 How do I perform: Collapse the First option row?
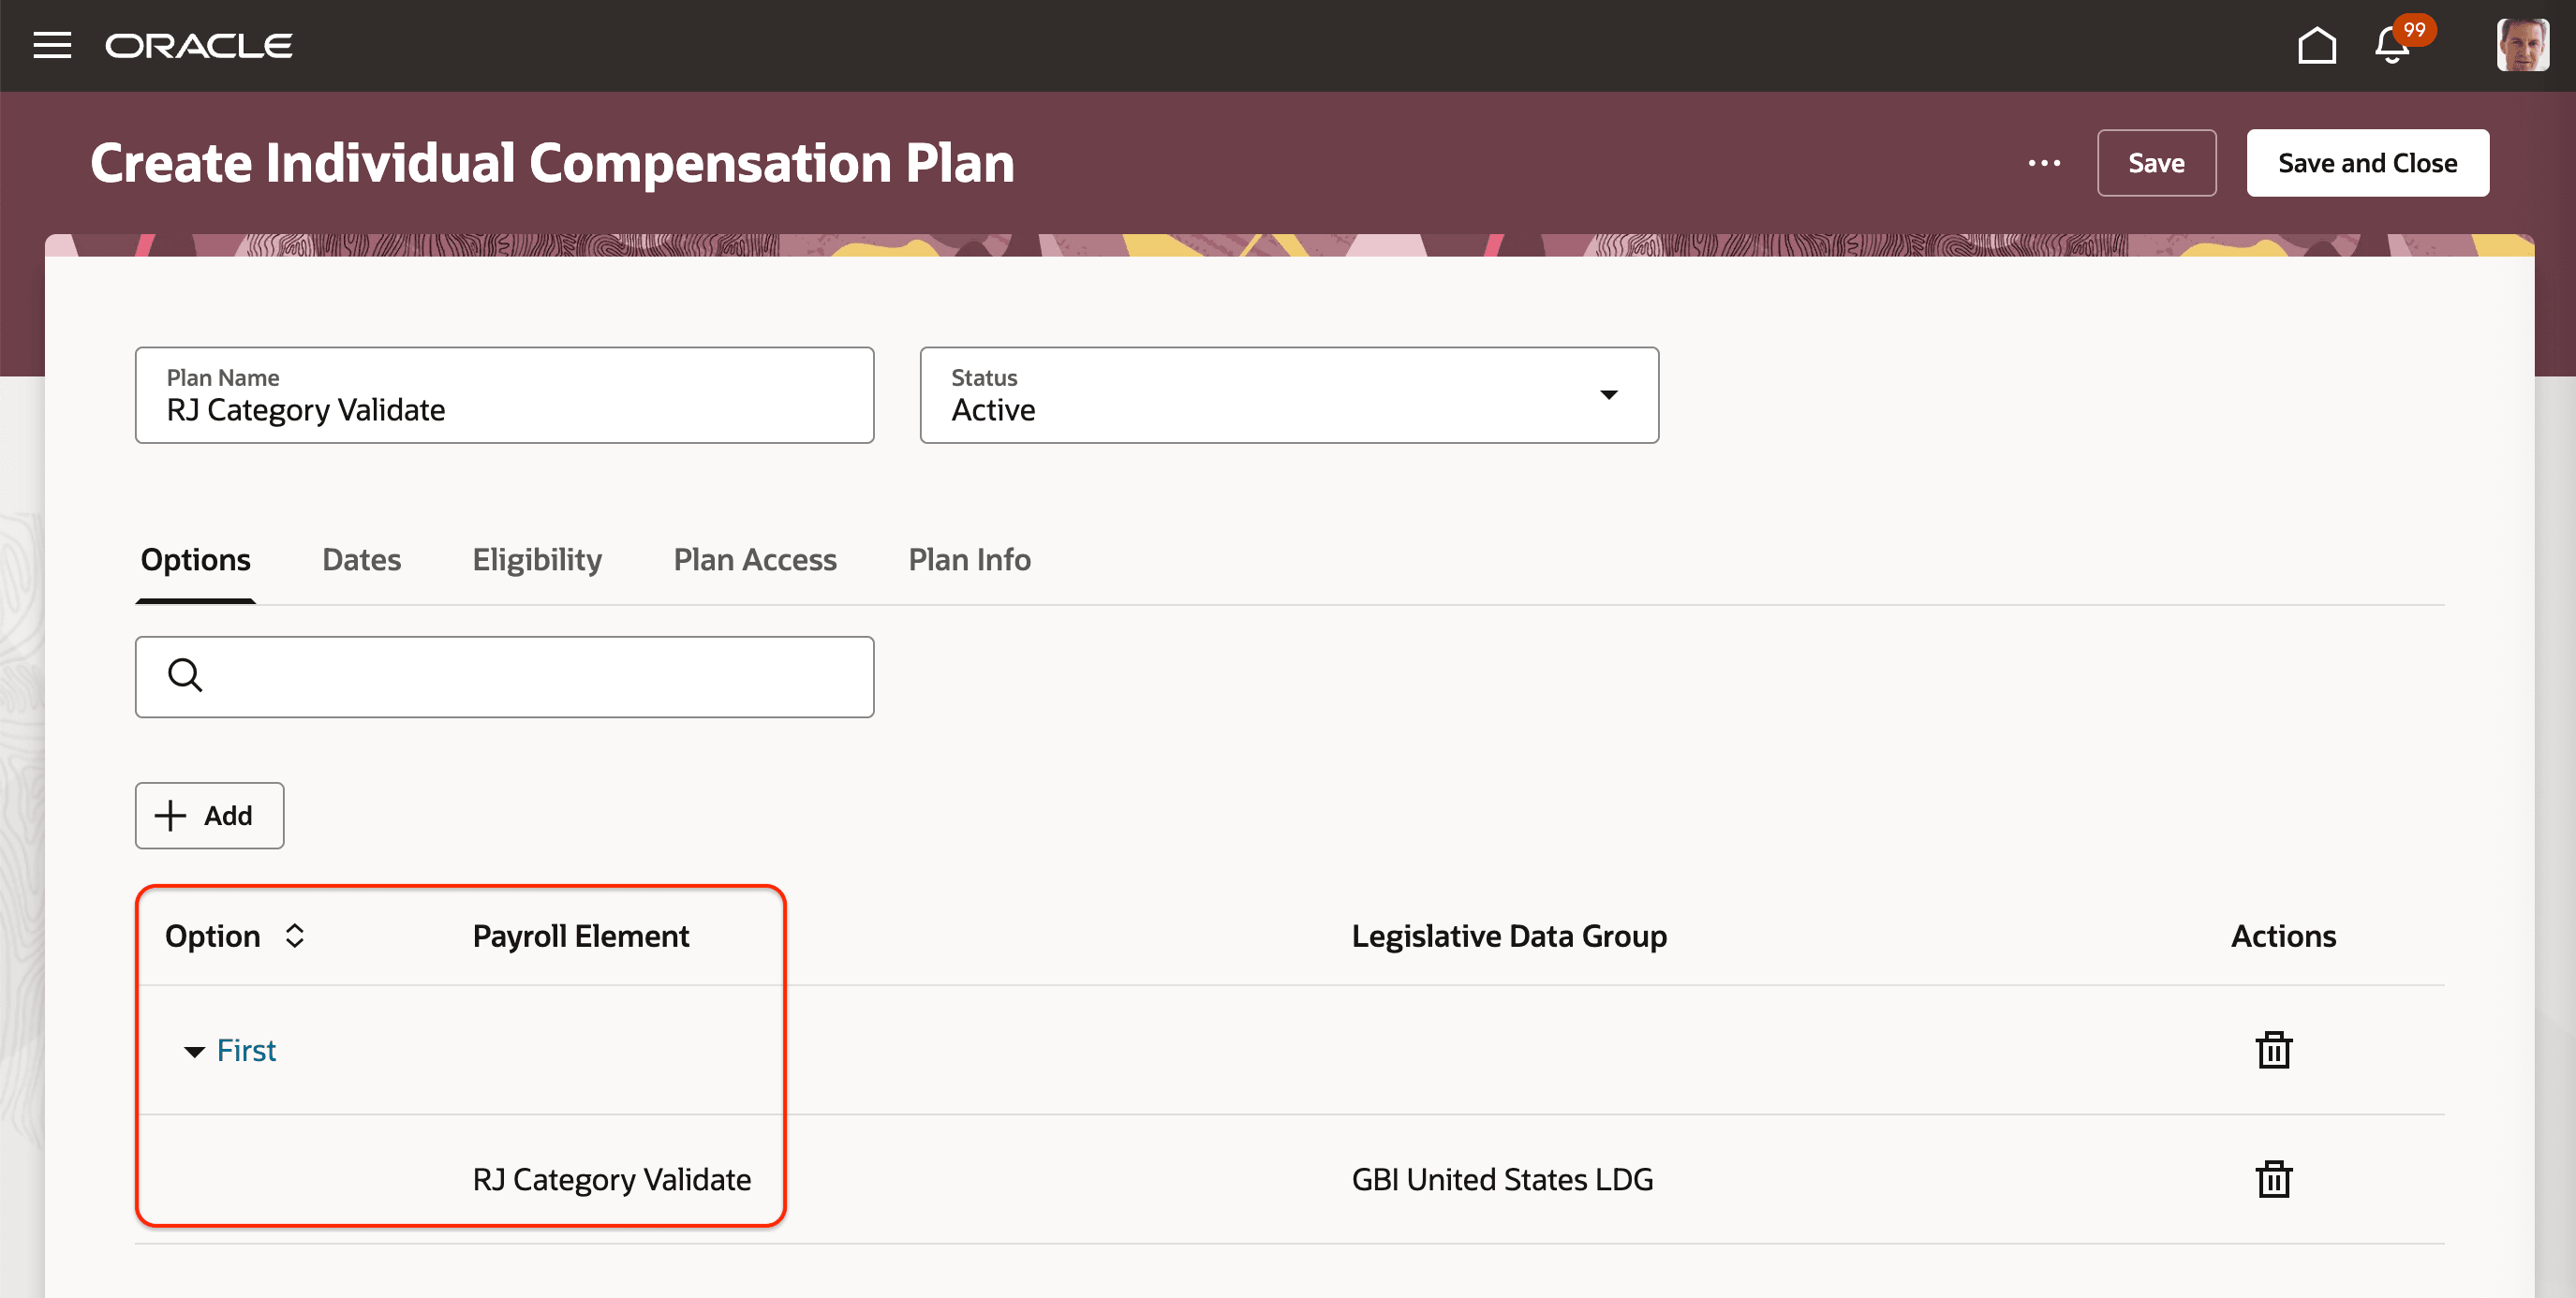194,1051
